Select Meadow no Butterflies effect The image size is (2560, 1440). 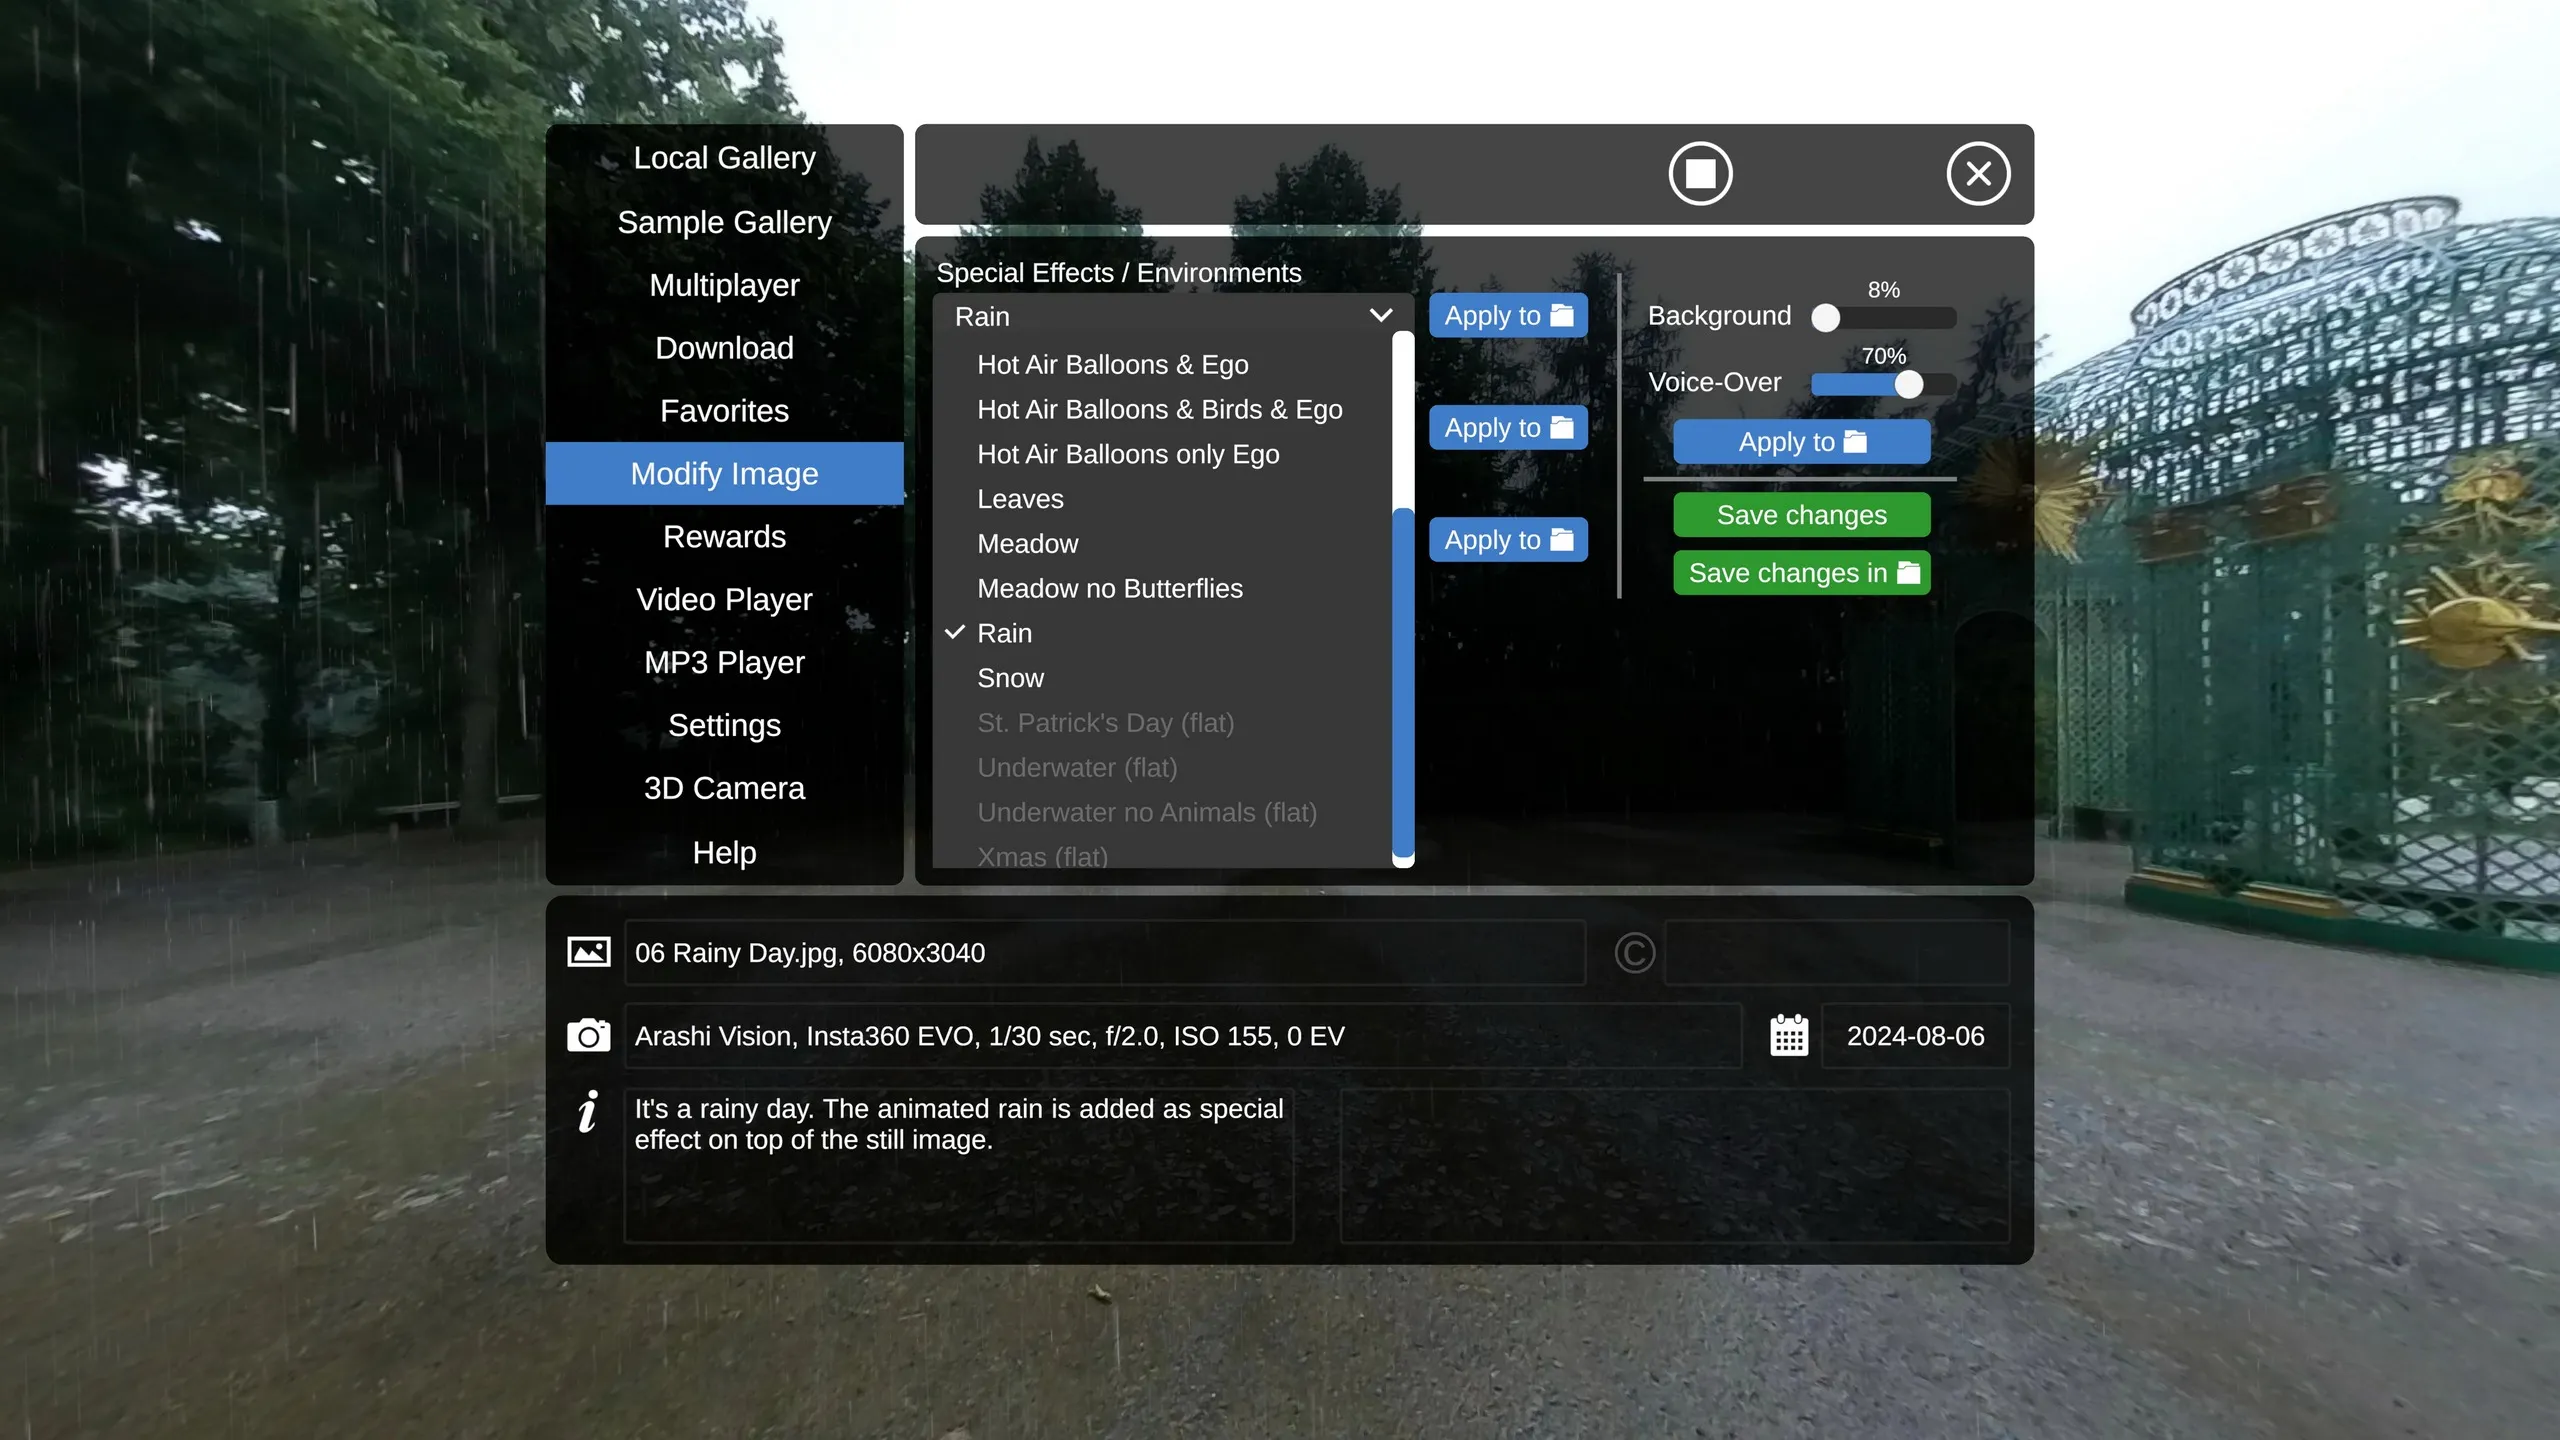(1109, 588)
